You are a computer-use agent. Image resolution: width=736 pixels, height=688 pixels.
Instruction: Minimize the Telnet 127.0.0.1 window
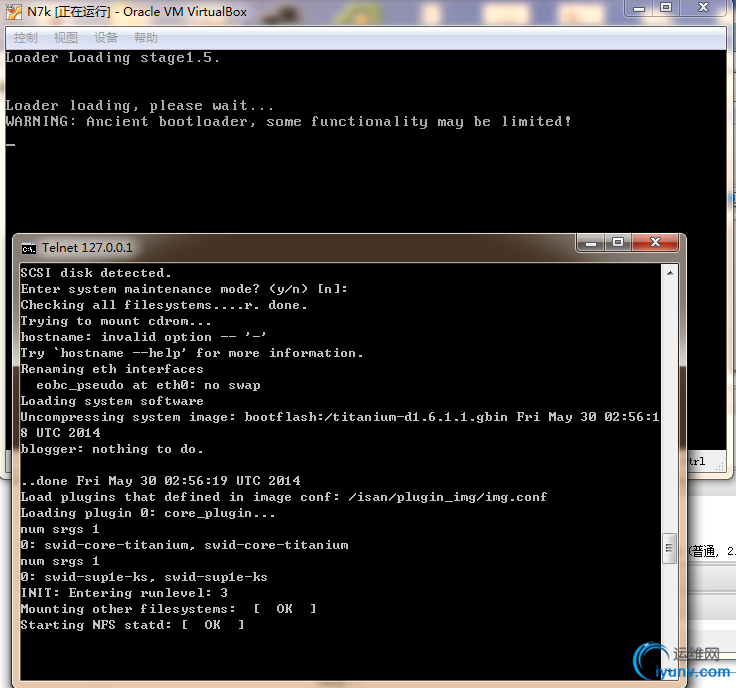pos(591,243)
